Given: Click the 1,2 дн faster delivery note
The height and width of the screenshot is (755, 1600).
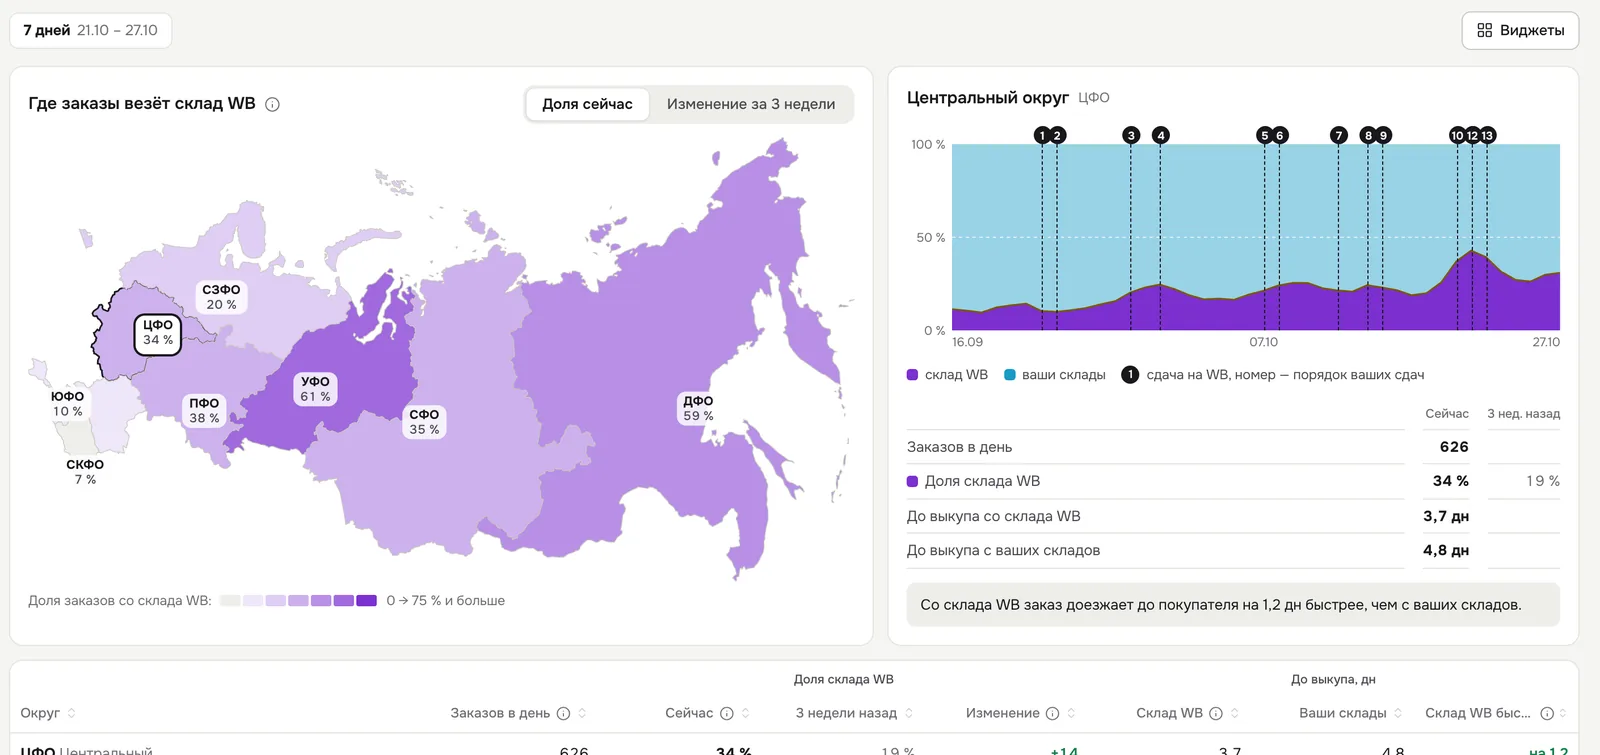Looking at the screenshot, I should [1233, 605].
